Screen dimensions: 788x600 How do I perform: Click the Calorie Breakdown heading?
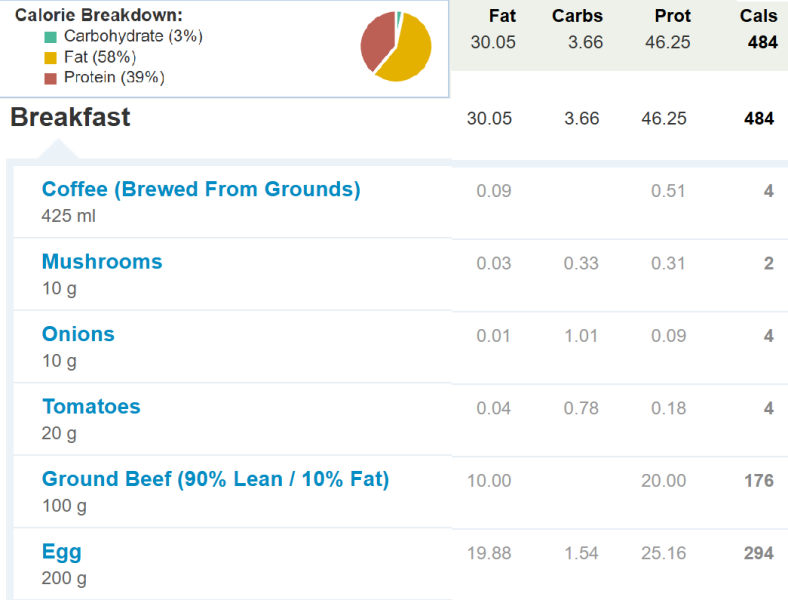click(98, 15)
